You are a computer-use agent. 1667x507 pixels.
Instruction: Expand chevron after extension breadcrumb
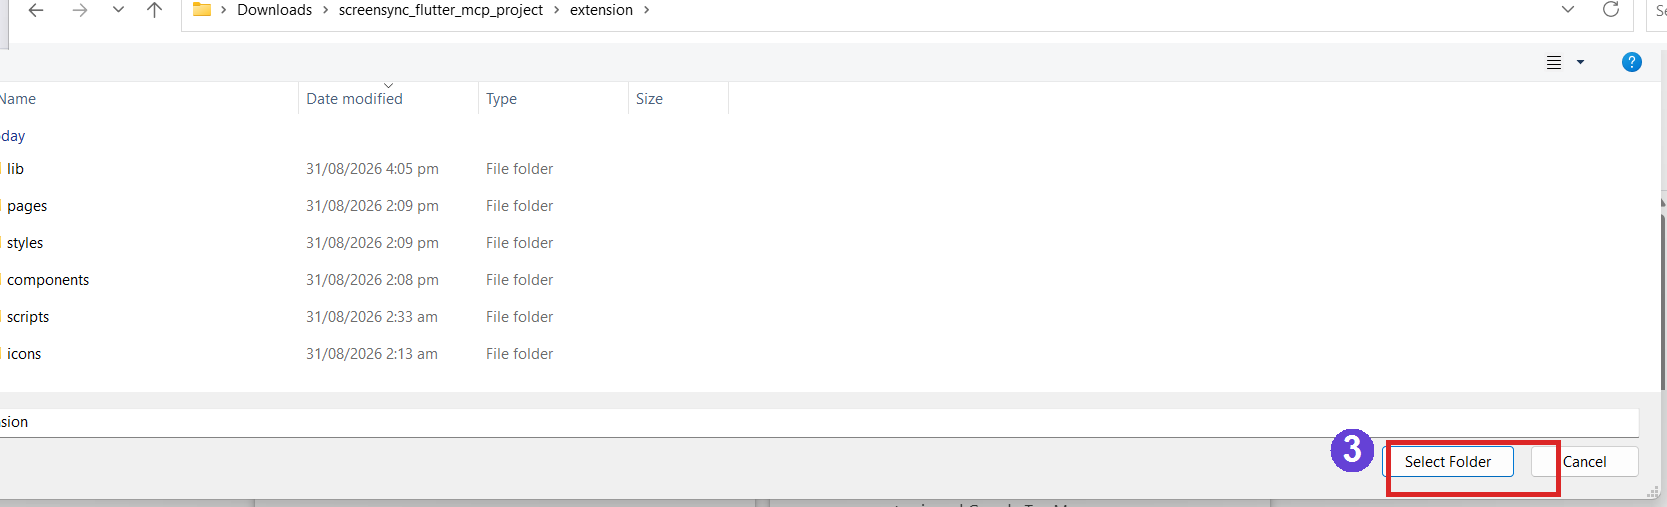point(646,10)
